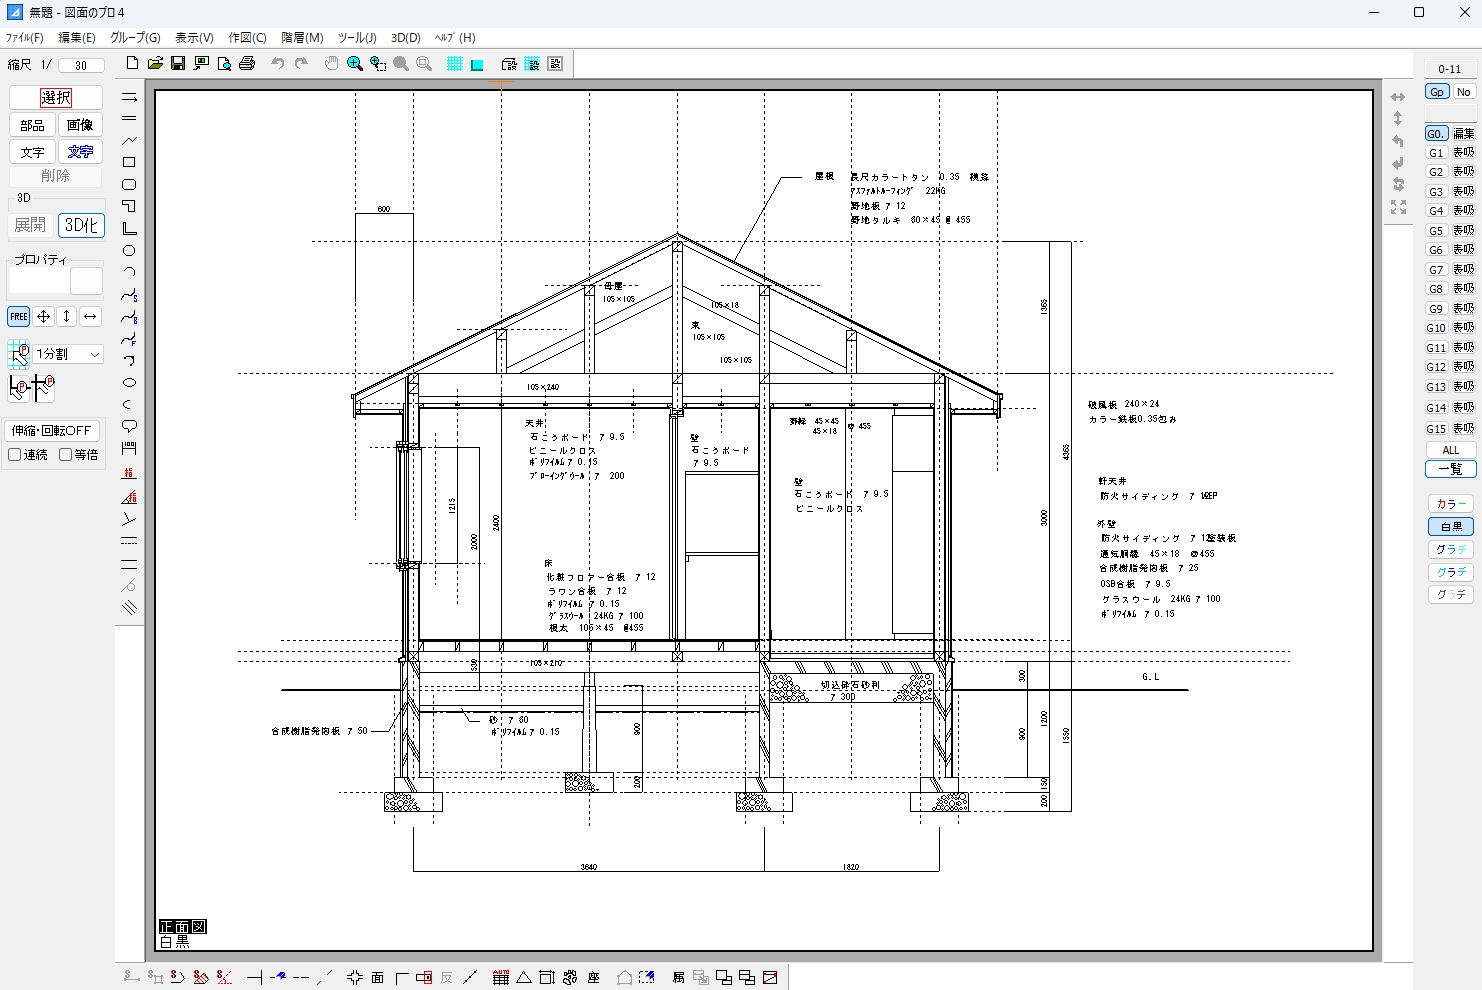This screenshot has height=990, width=1482.
Task: Select the カラー color mode swatch
Action: (x=1450, y=504)
